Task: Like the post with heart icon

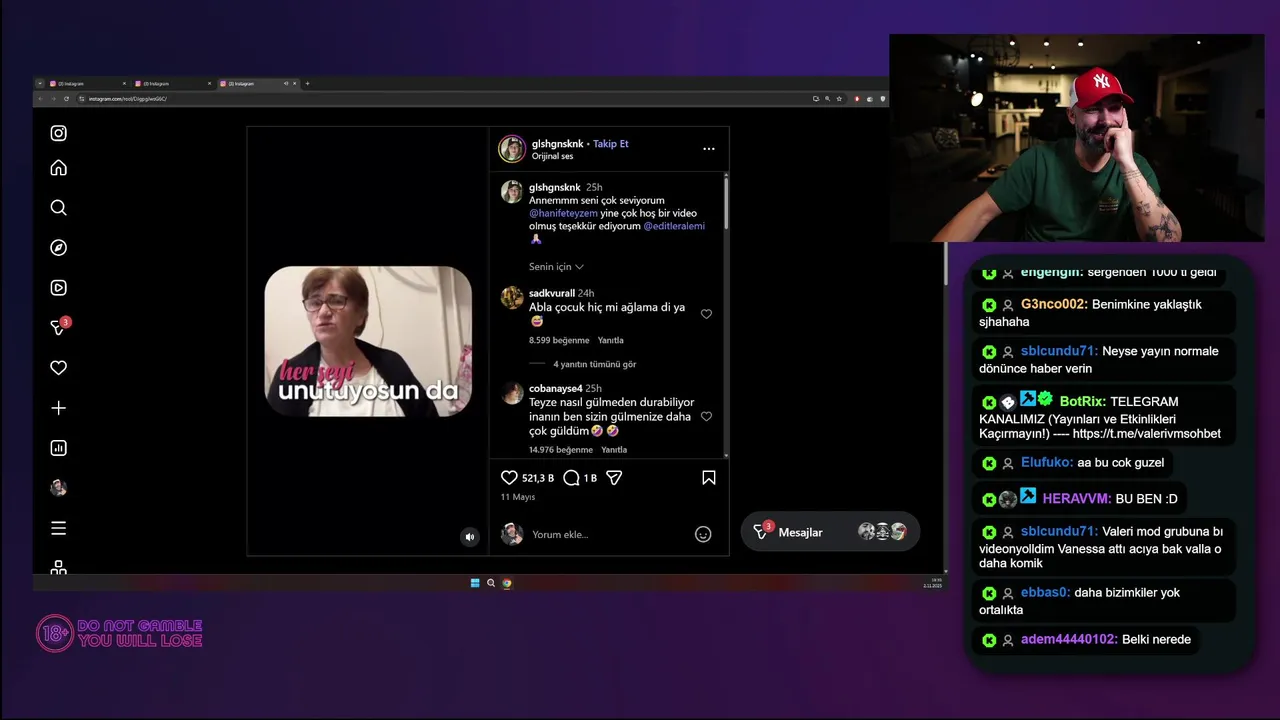Action: 509,478
